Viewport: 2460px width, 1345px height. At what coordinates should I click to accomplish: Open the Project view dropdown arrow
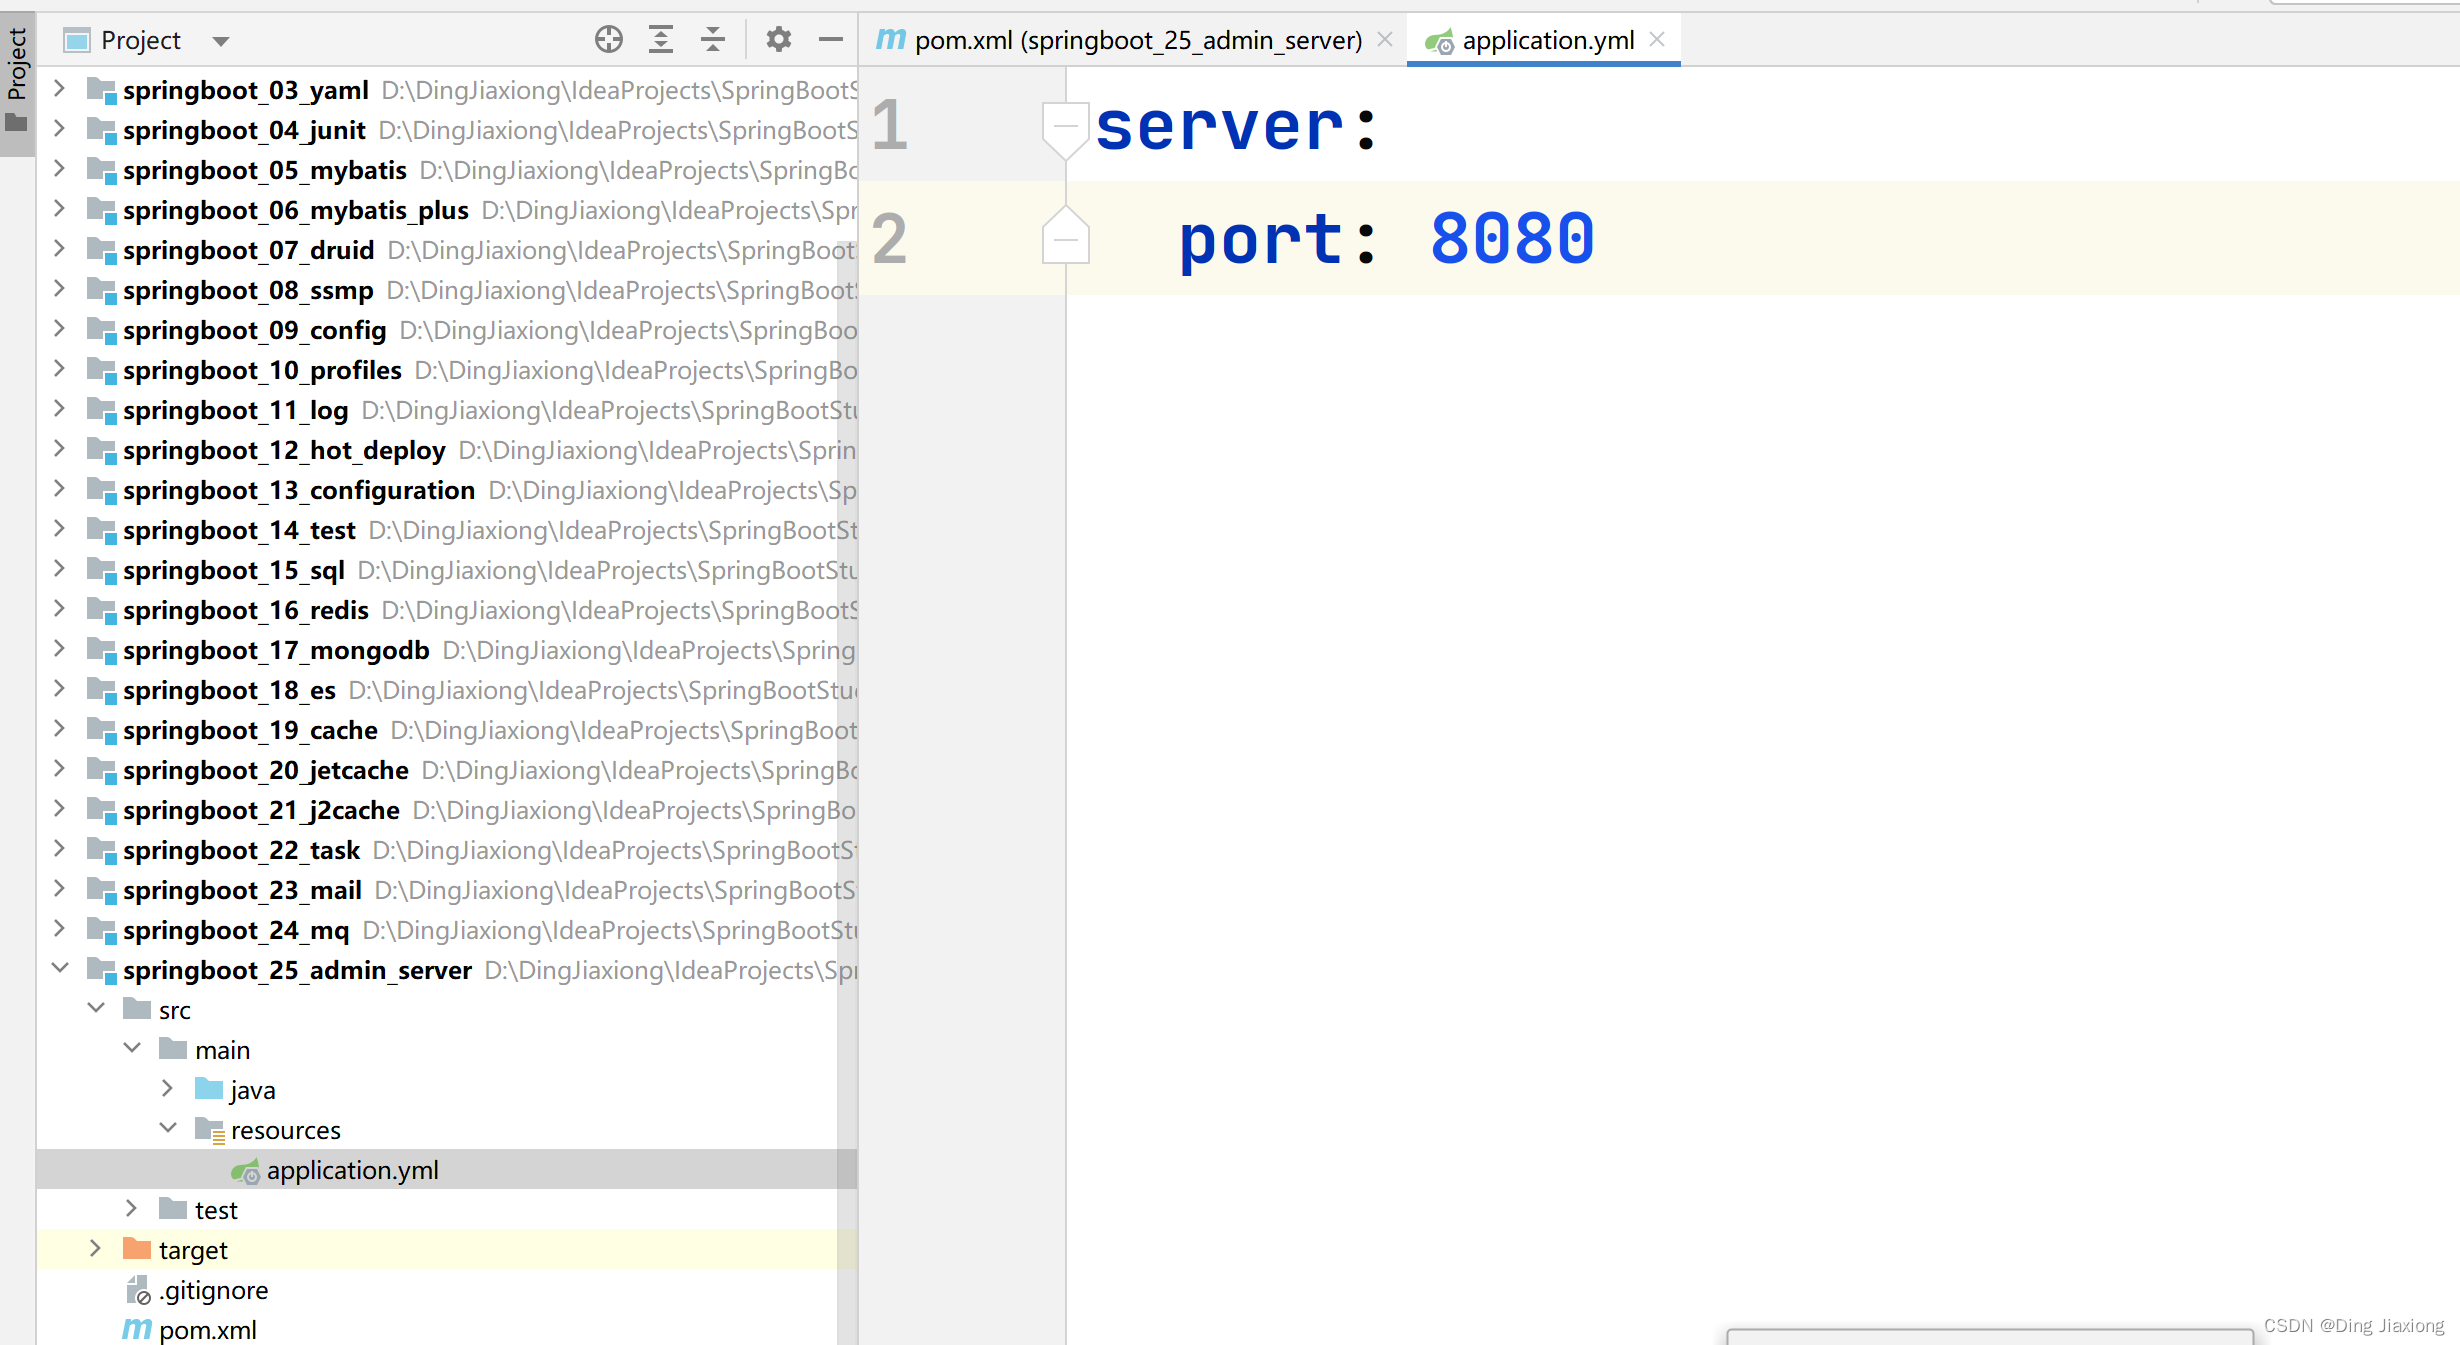pyautogui.click(x=221, y=41)
